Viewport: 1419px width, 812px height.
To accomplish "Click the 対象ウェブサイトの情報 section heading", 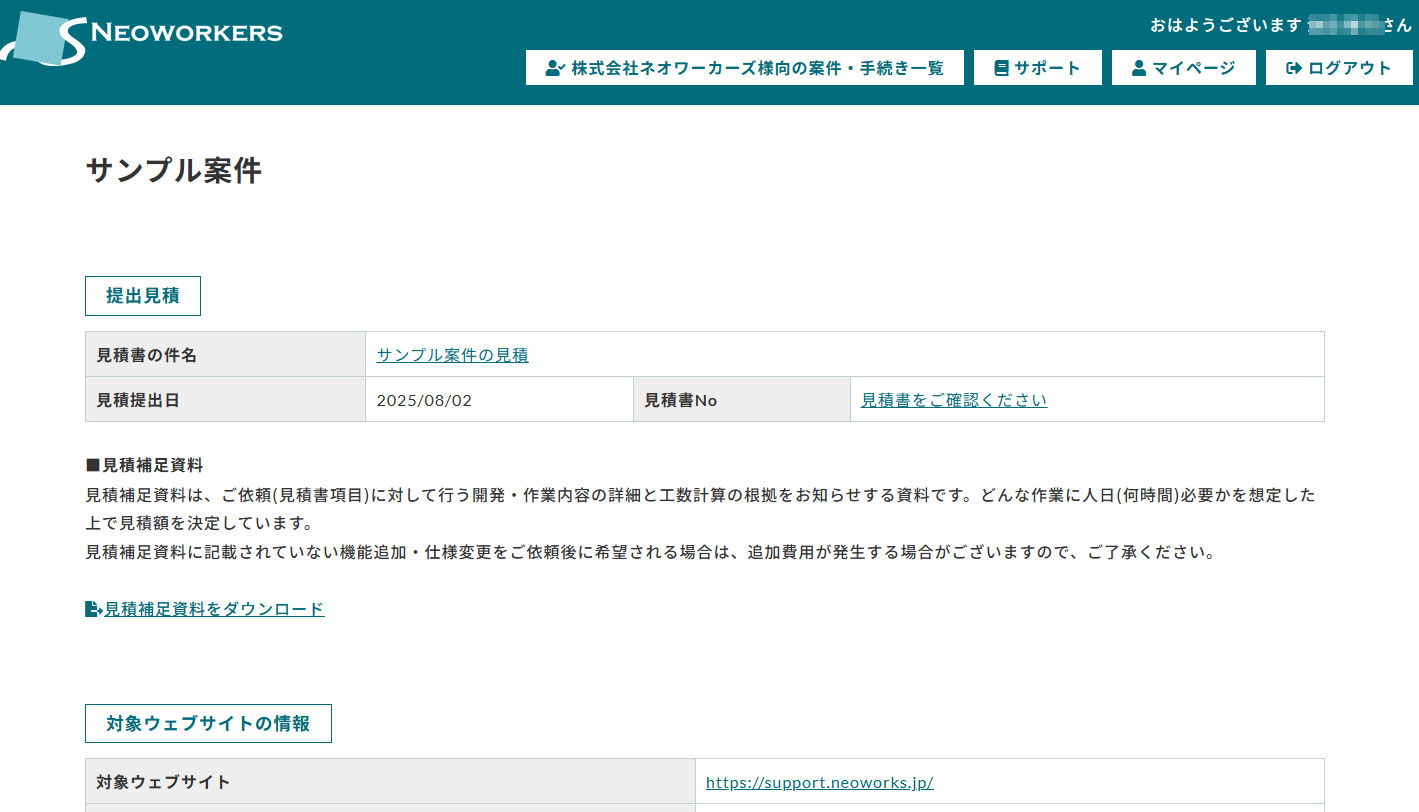I will 208,724.
